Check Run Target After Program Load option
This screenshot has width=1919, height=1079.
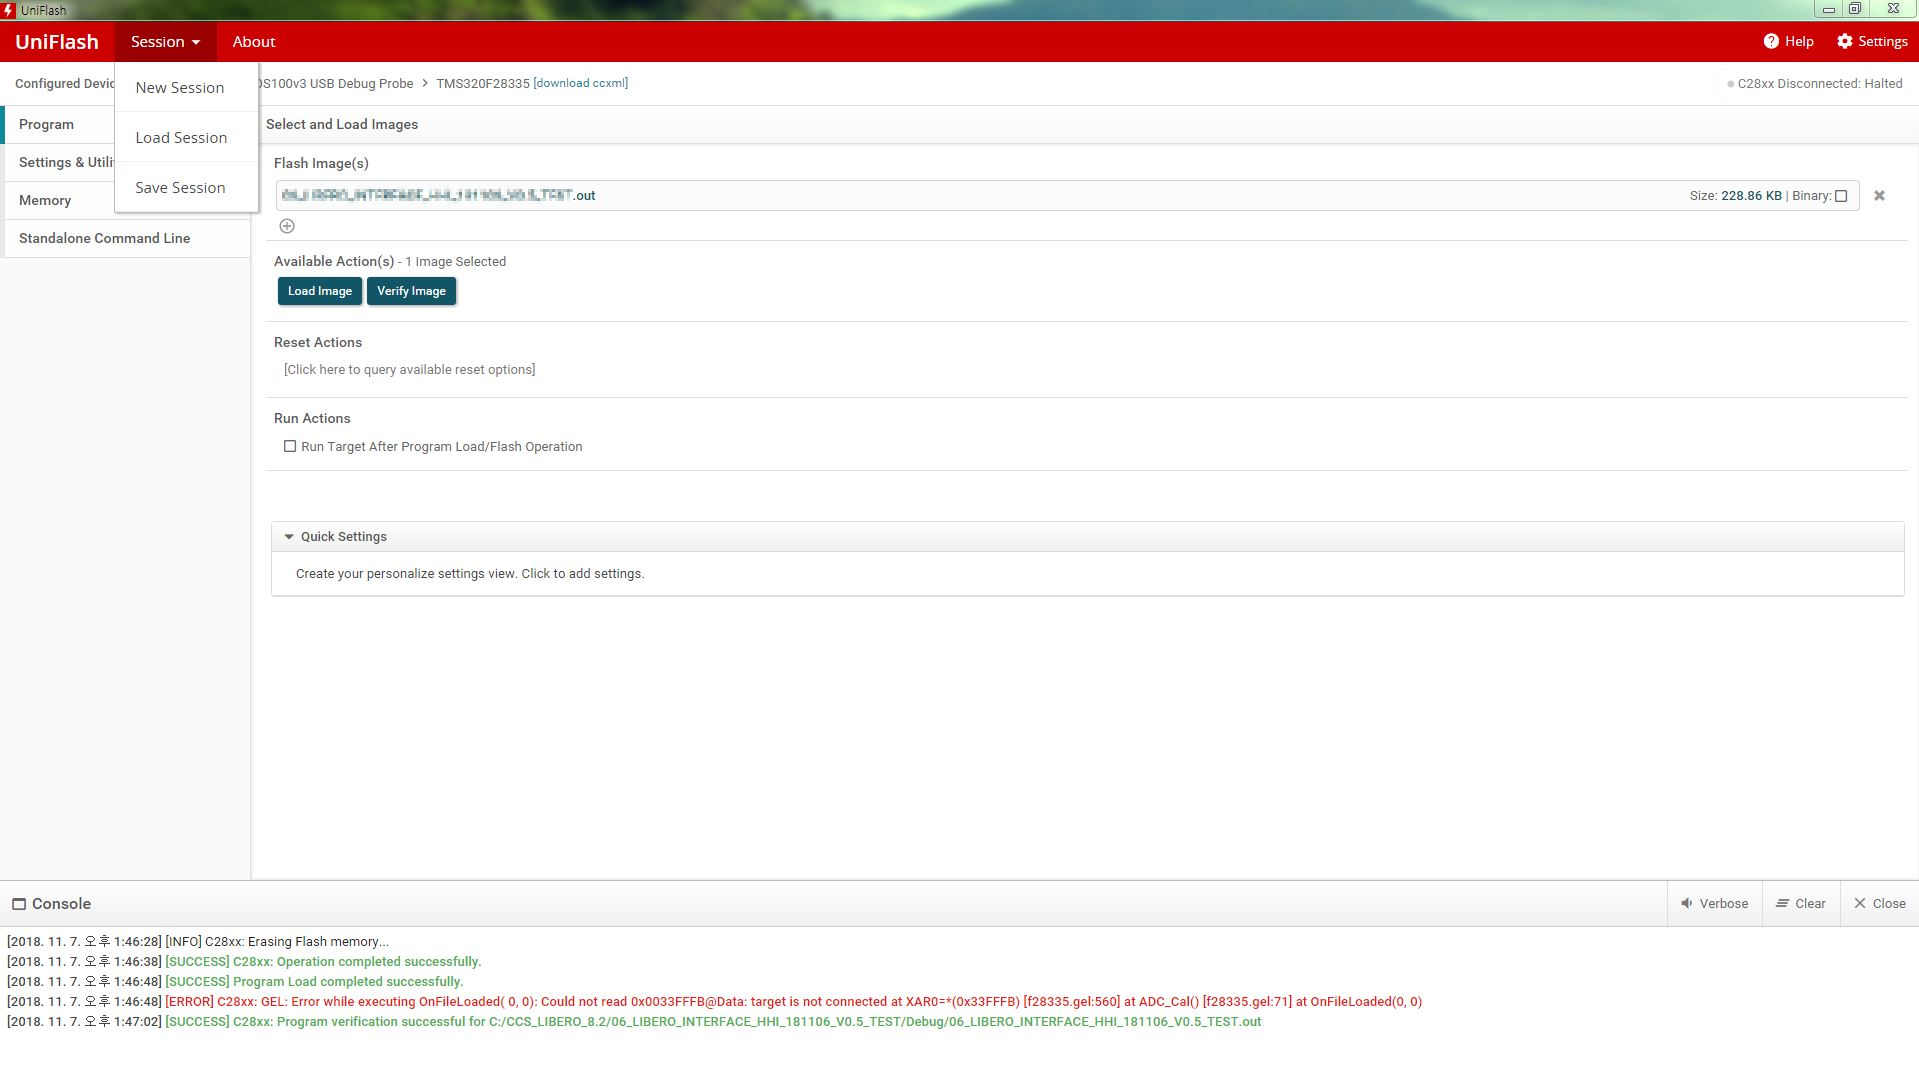pyautogui.click(x=290, y=446)
